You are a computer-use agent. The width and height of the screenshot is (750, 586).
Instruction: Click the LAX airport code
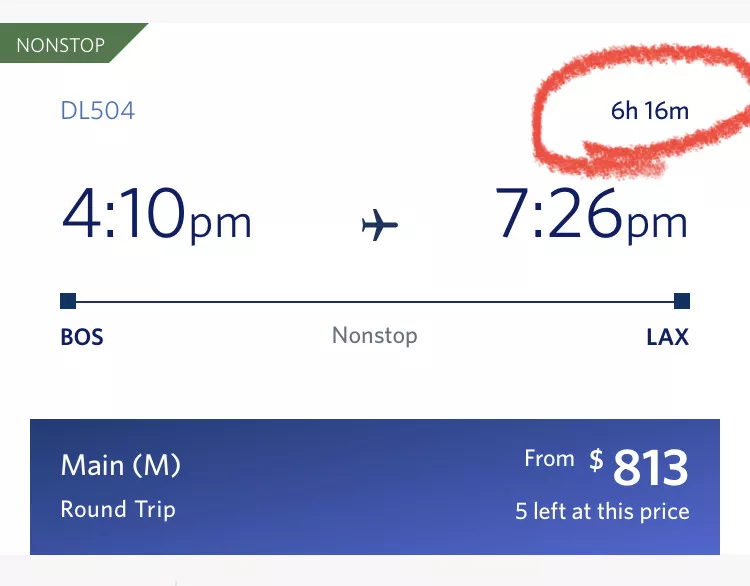coord(667,337)
